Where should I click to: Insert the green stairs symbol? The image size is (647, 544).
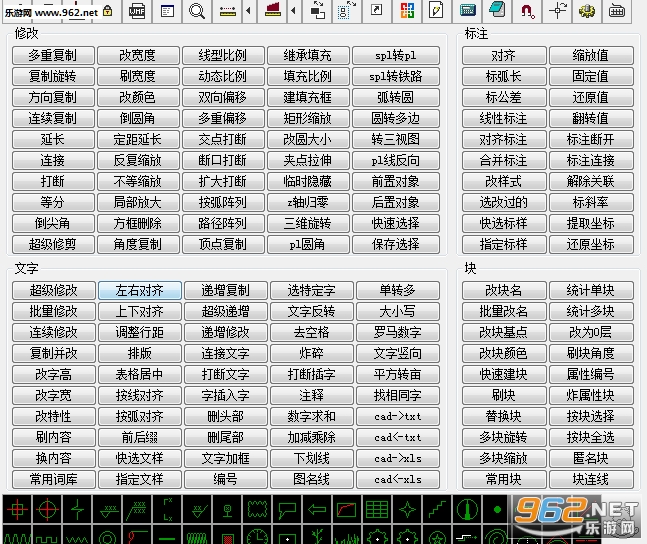437,510
